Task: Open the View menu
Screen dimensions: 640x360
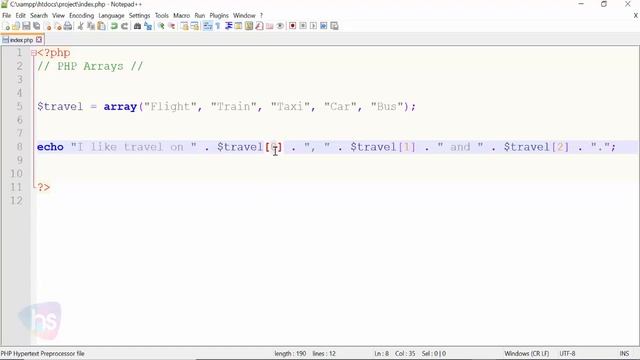Action: [58, 16]
